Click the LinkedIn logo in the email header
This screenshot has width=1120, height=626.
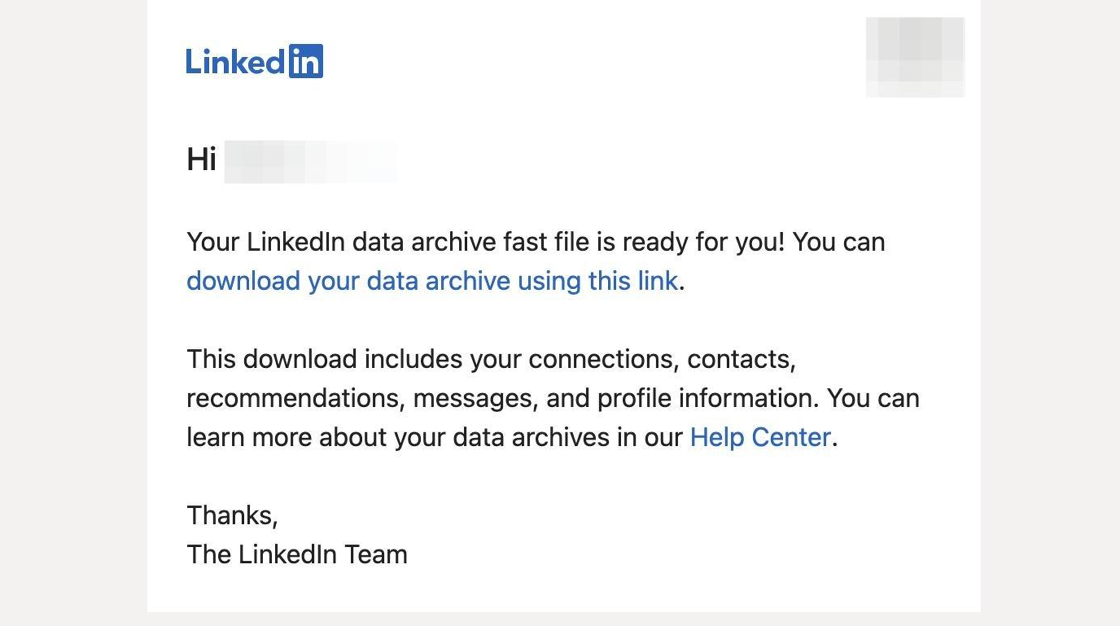254,61
